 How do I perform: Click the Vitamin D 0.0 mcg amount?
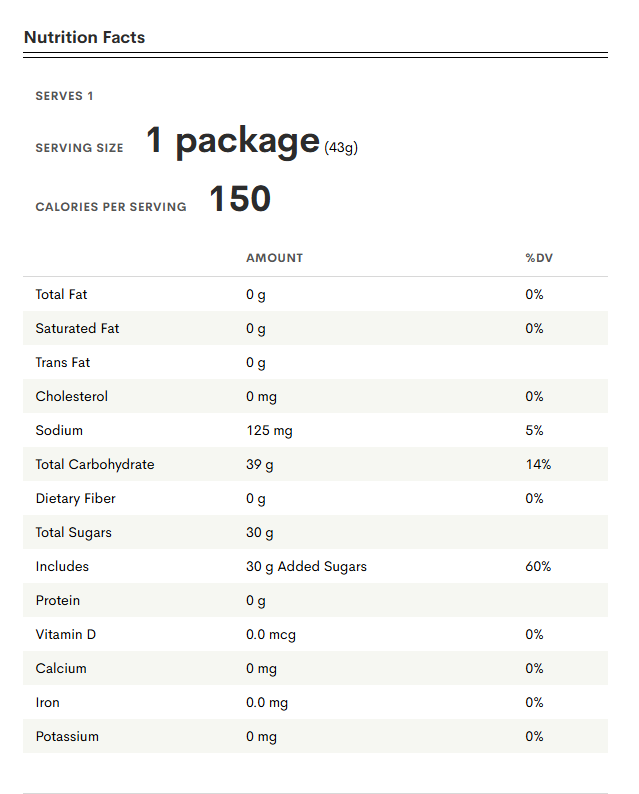point(270,634)
